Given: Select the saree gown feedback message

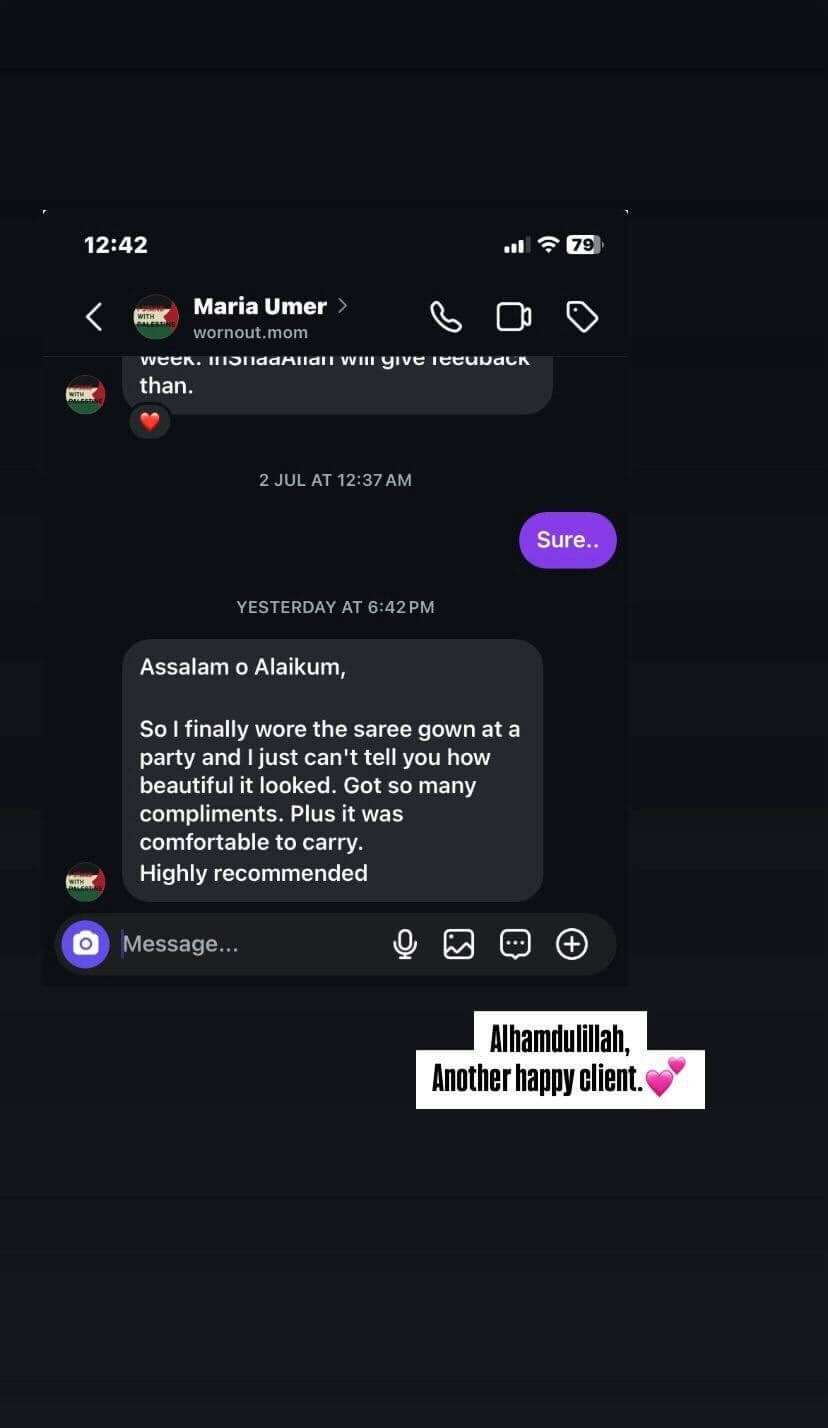Looking at the screenshot, I should pyautogui.click(x=332, y=770).
